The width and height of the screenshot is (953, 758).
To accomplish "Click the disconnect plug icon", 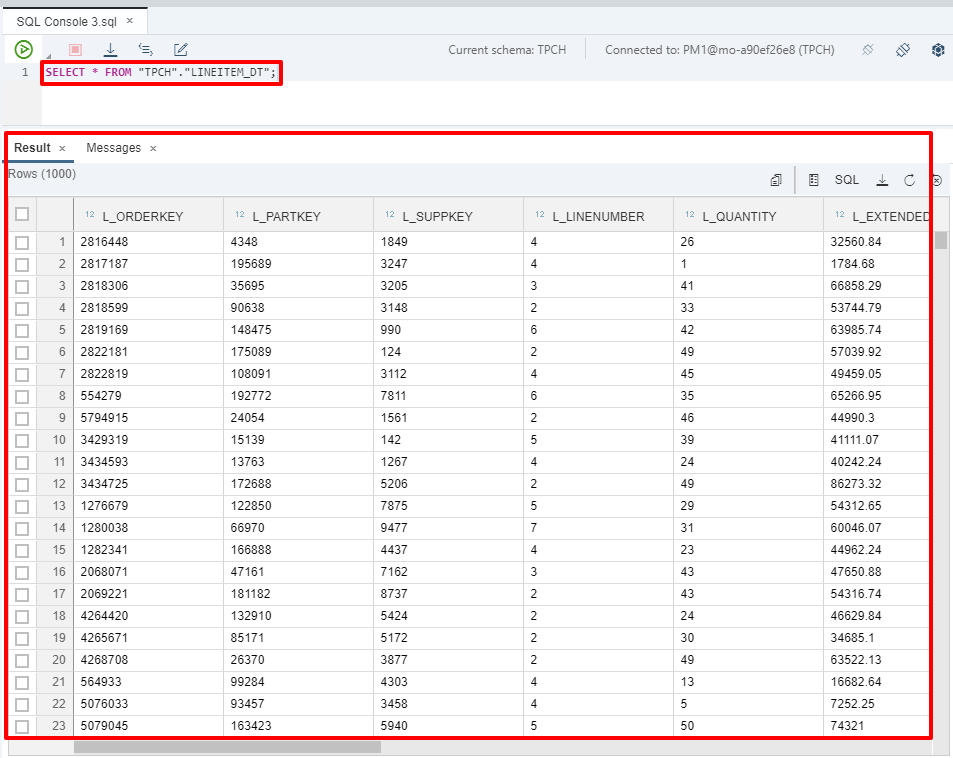I will [x=868, y=50].
